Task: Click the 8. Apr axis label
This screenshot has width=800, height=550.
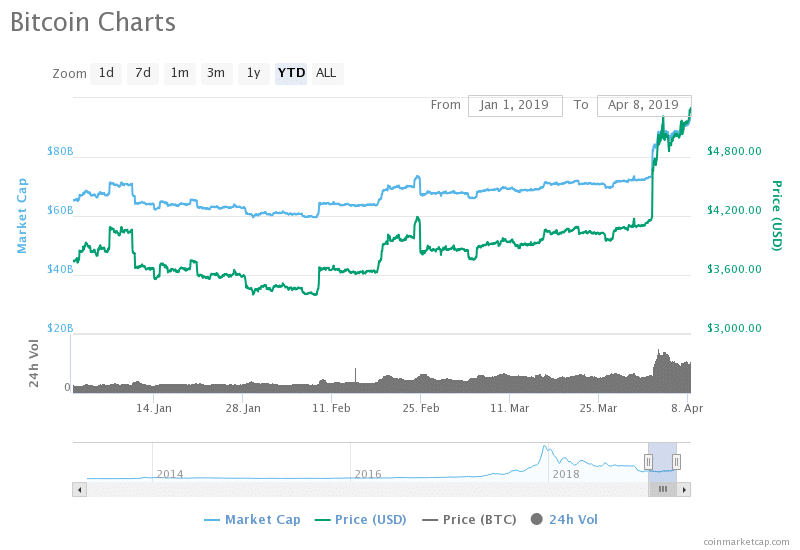Action: pyautogui.click(x=687, y=408)
